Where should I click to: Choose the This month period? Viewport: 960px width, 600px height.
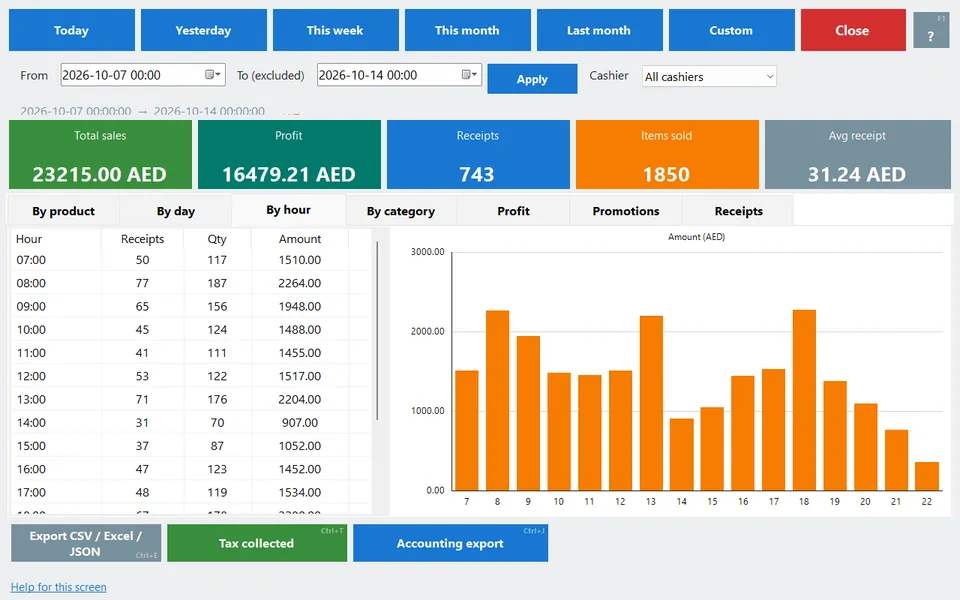468,30
